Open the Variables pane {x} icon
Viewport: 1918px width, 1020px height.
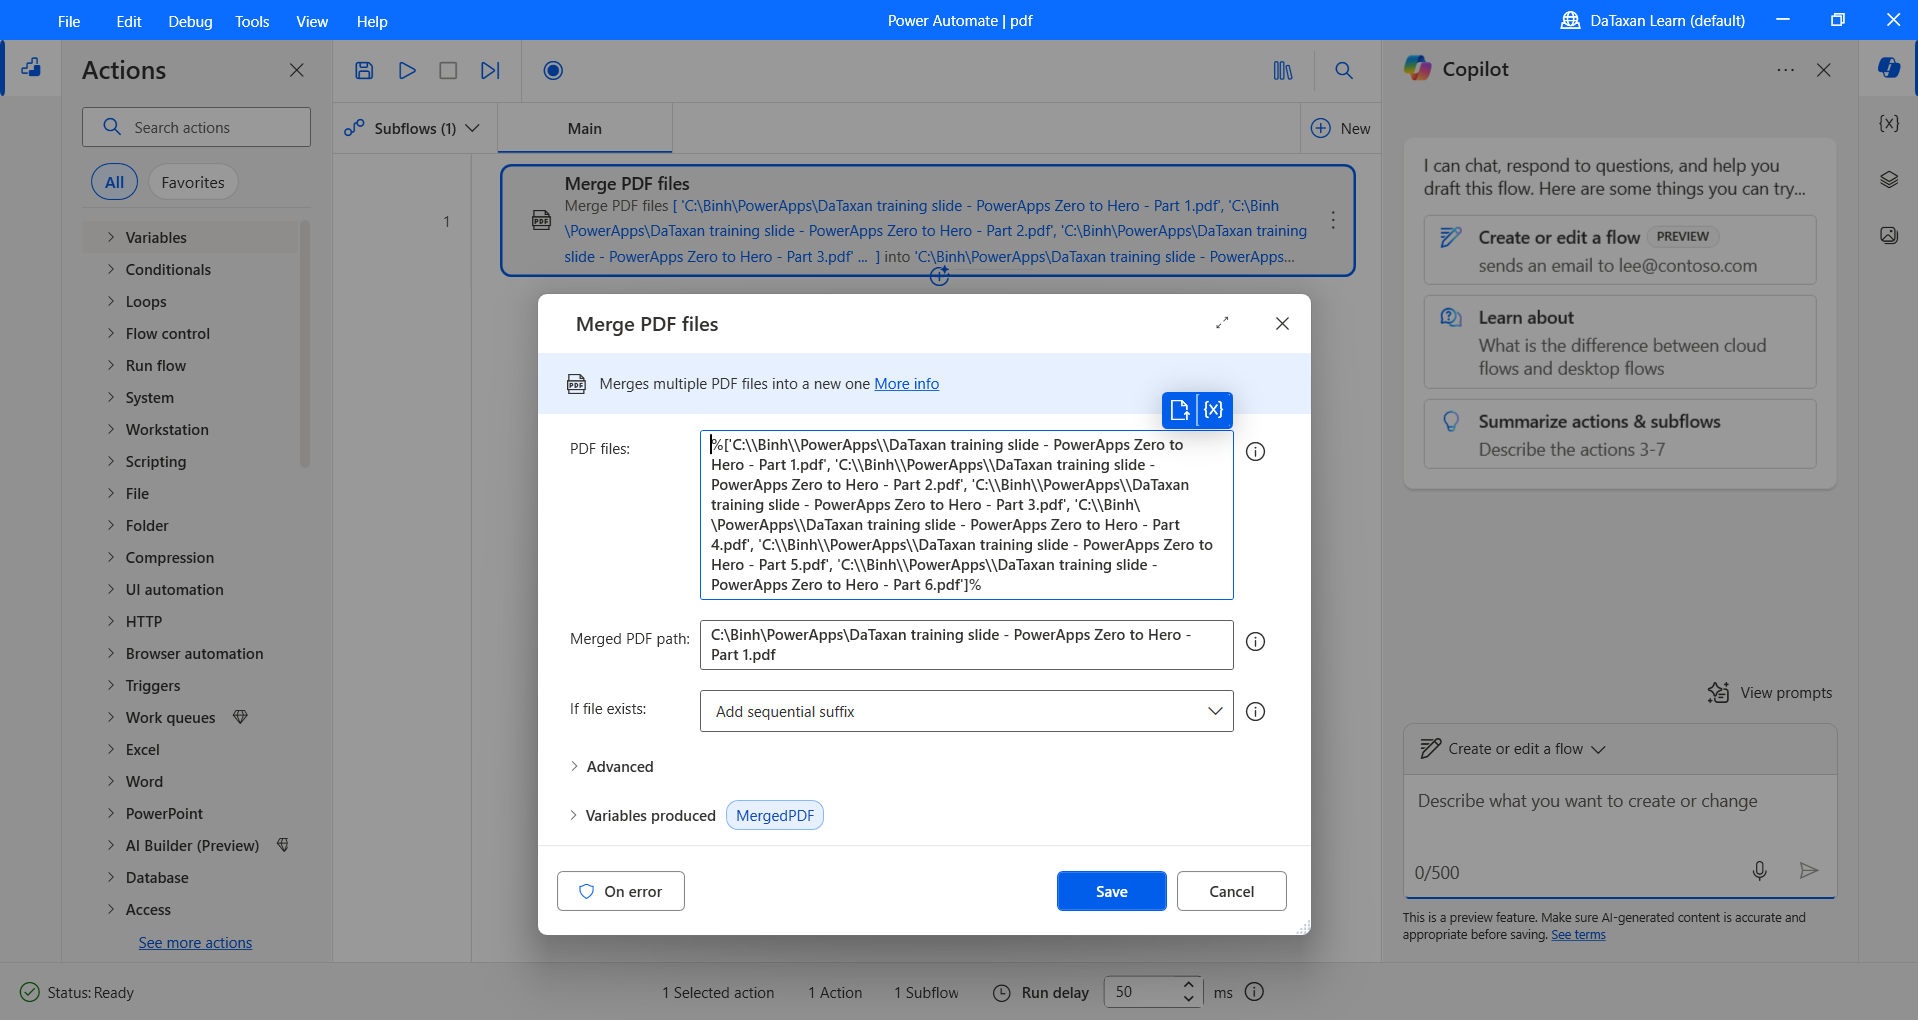[x=1889, y=123]
